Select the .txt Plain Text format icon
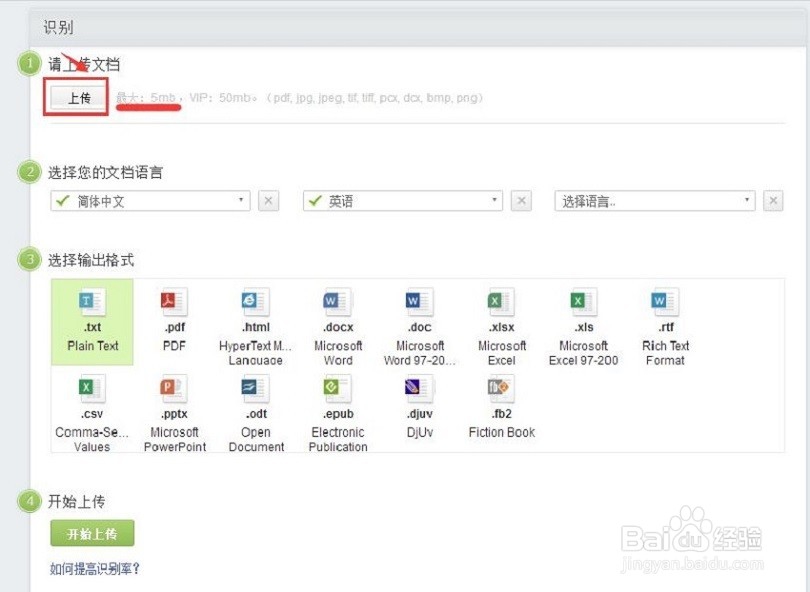Image resolution: width=810 pixels, height=592 pixels. click(92, 322)
